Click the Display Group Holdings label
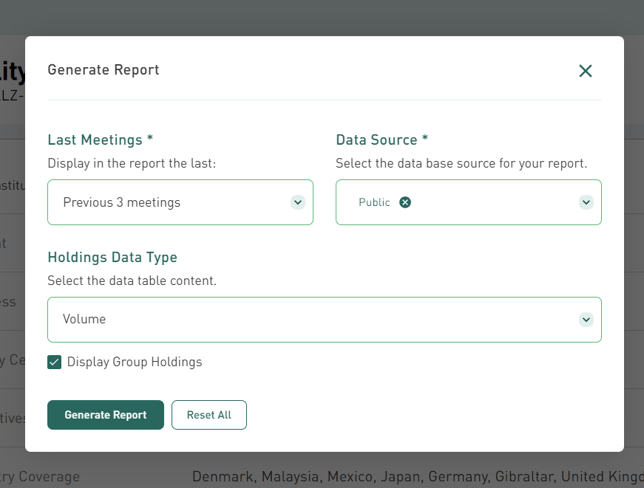The width and height of the screenshot is (644, 488). (x=135, y=362)
